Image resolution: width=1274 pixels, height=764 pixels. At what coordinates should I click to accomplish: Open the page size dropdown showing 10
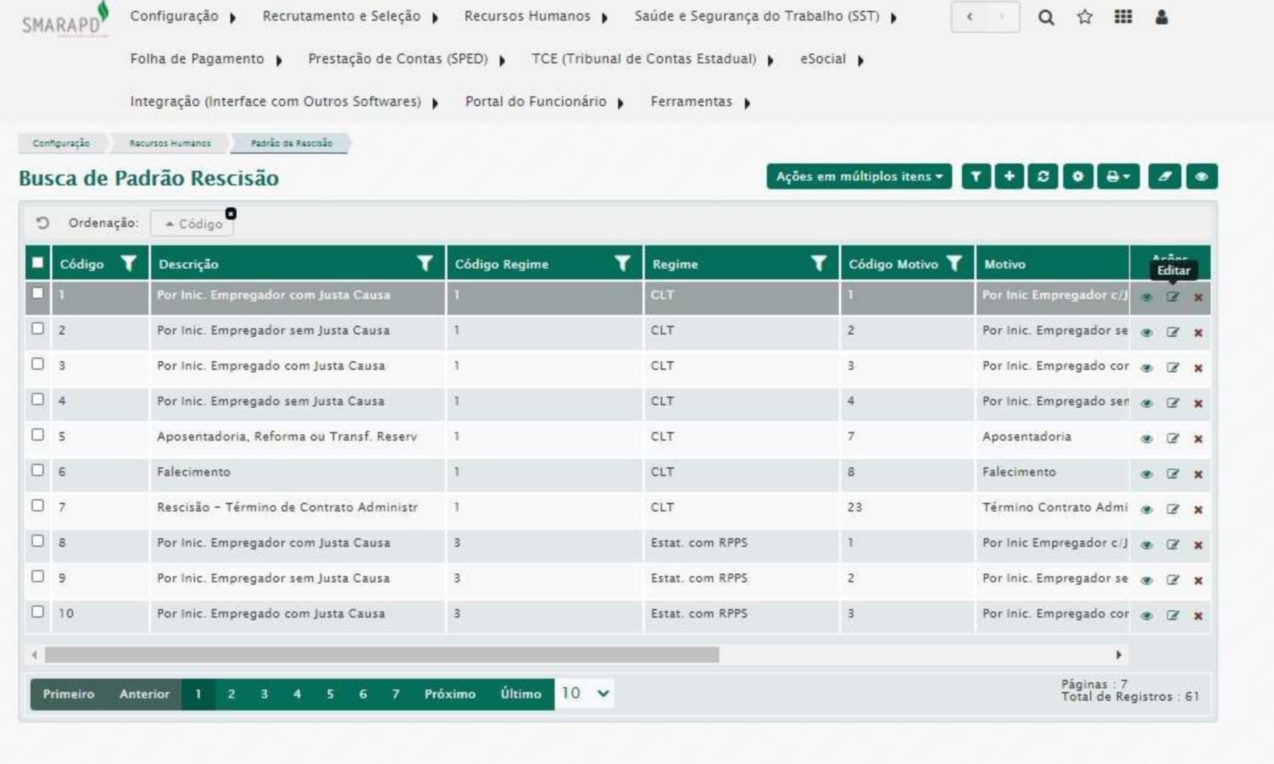pyautogui.click(x=585, y=694)
